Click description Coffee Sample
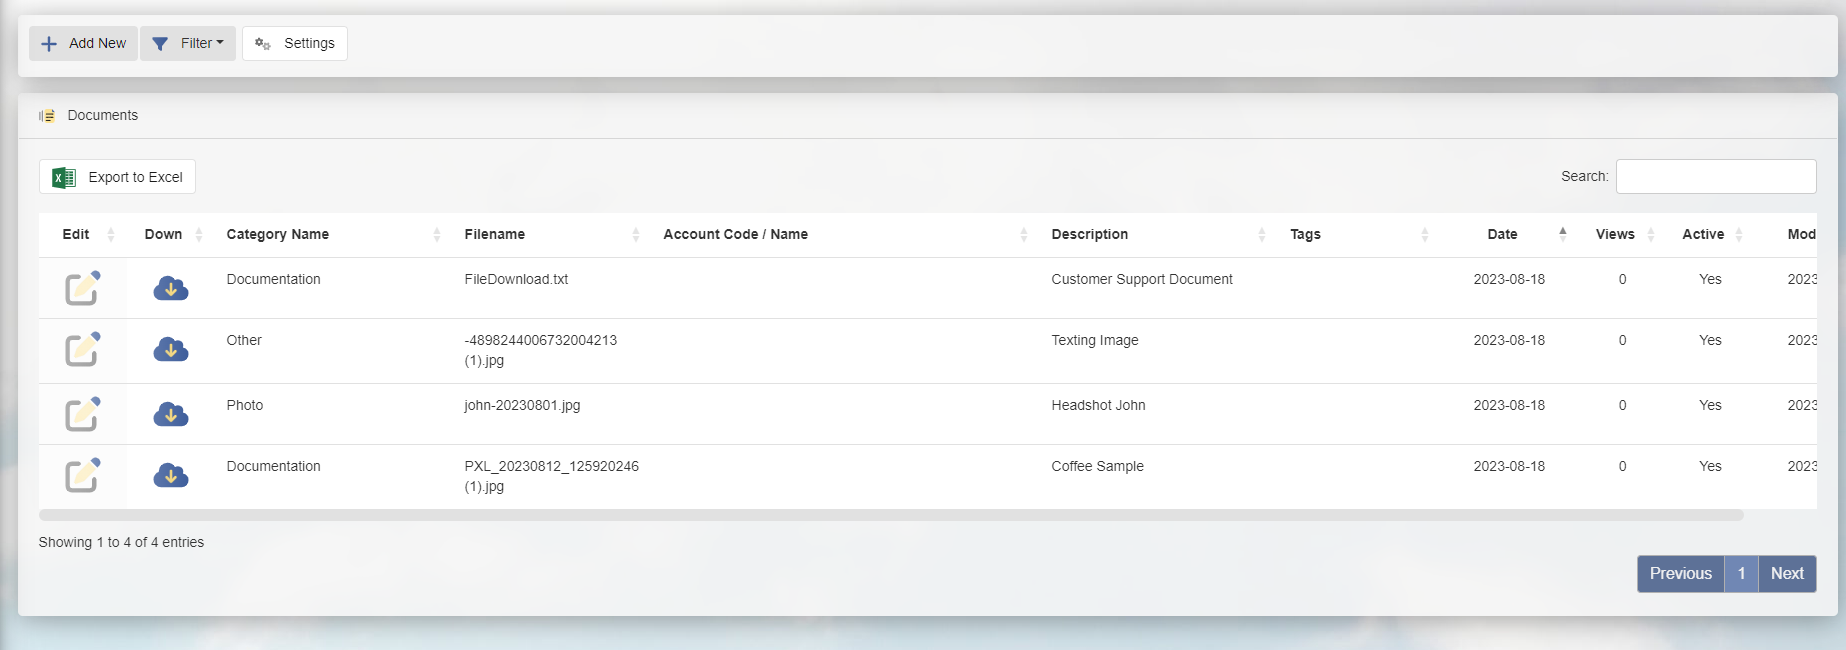Screen dimensions: 1846x650 coord(1097,467)
